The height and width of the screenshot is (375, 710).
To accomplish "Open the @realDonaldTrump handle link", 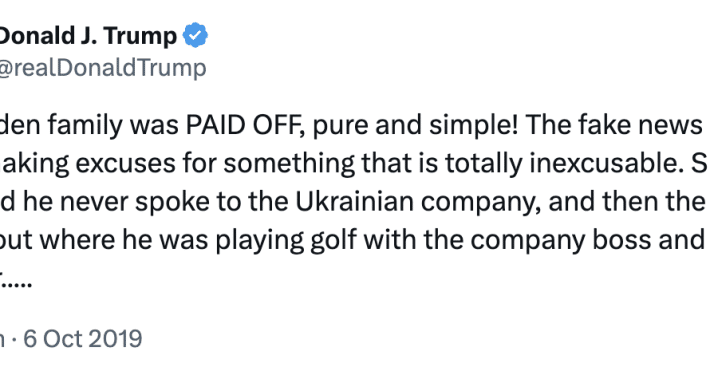I will pyautogui.click(x=103, y=68).
